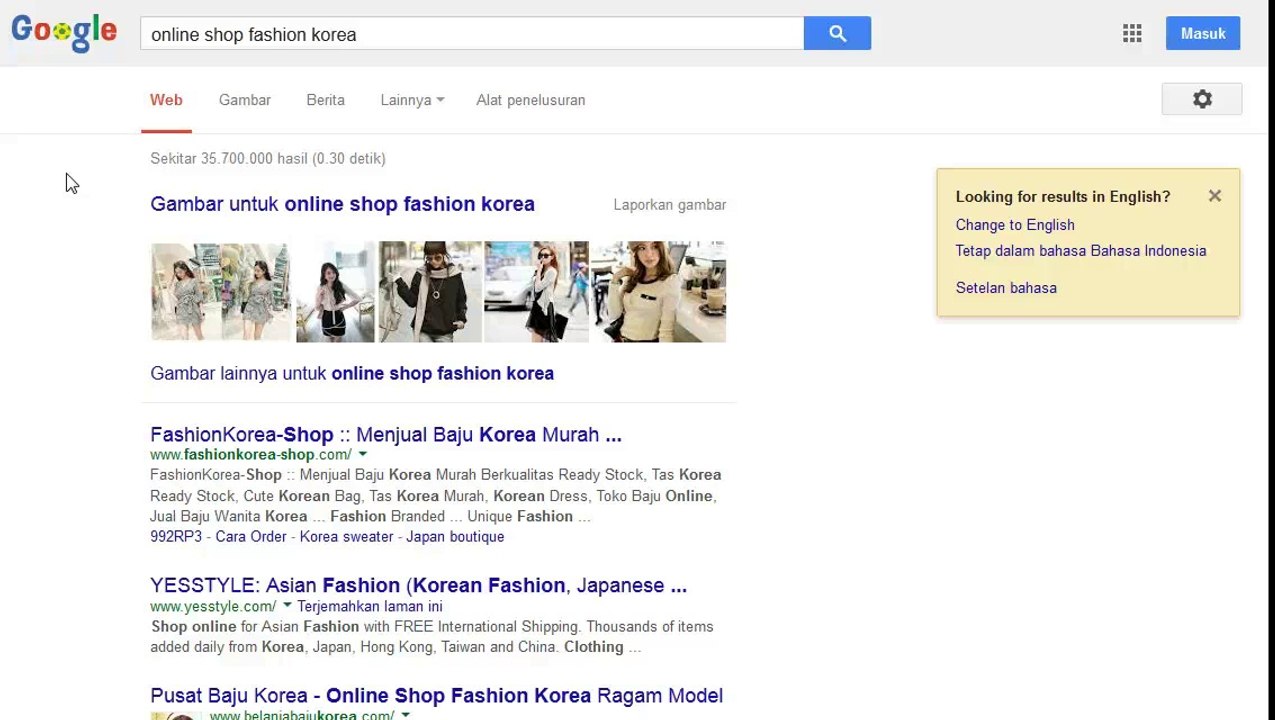Click the Google logo
Image resolution: width=1275 pixels, height=720 pixels.
(x=64, y=33)
